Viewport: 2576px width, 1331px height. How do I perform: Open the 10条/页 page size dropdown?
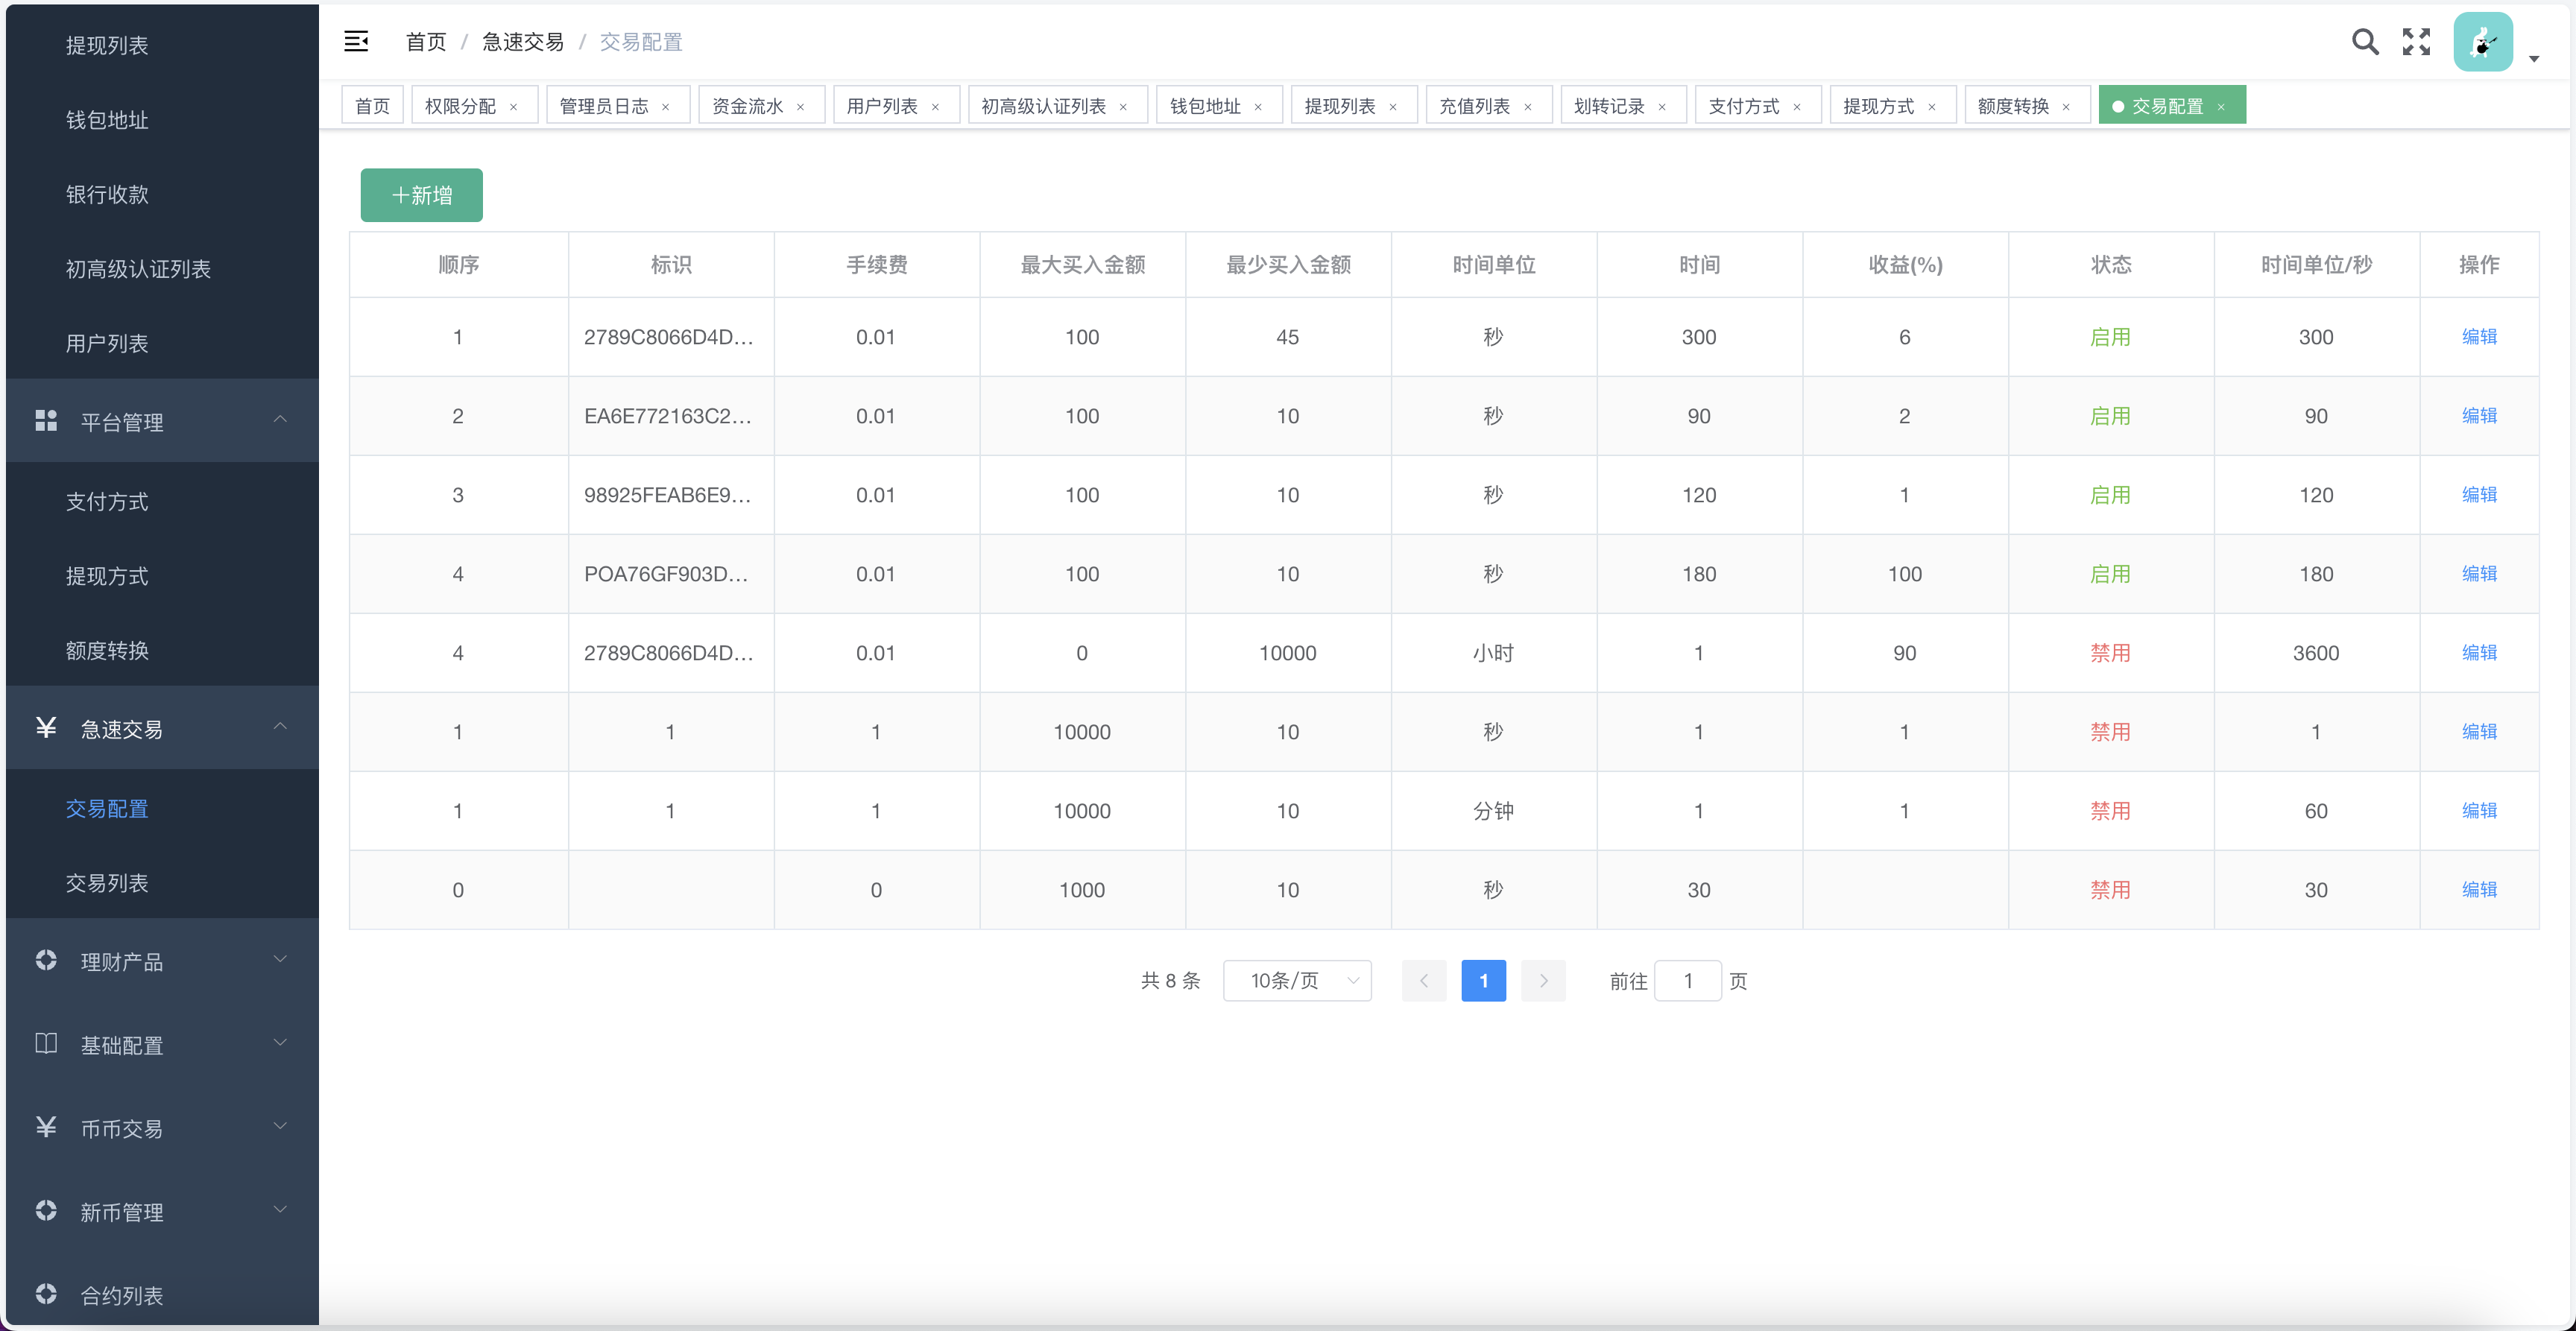coord(1297,981)
